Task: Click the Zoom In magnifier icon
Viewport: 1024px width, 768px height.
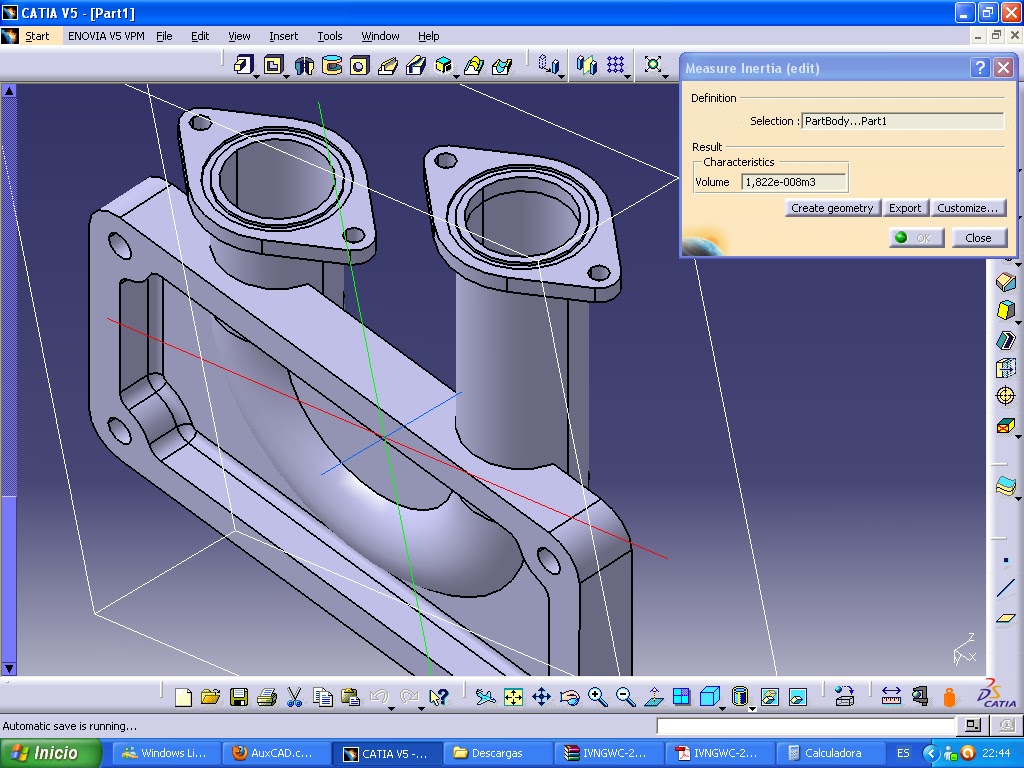Action: pyautogui.click(x=598, y=697)
